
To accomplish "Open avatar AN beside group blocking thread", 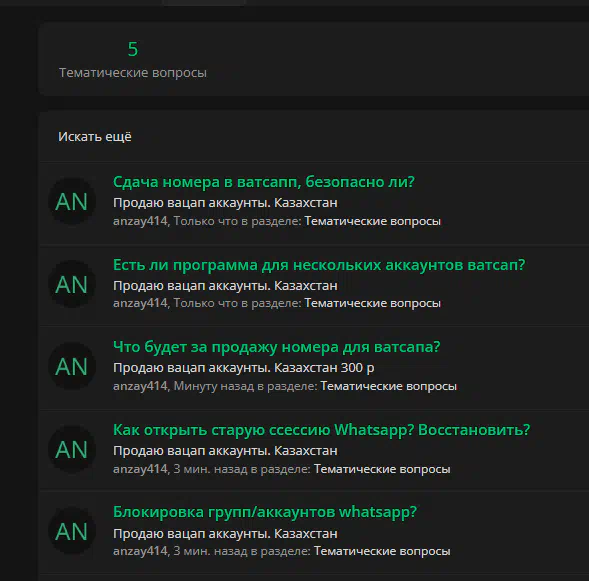I will click(72, 531).
